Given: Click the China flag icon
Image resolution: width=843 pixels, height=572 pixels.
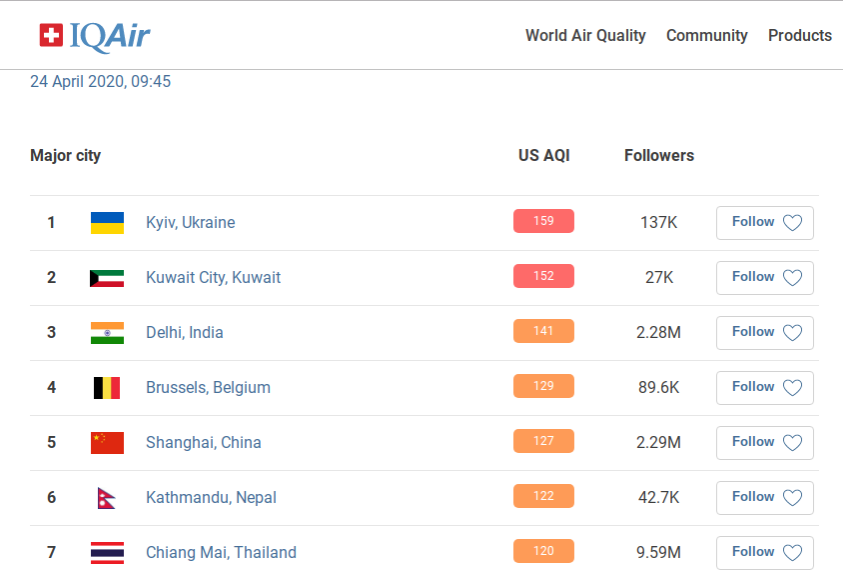Looking at the screenshot, I should 107,442.
